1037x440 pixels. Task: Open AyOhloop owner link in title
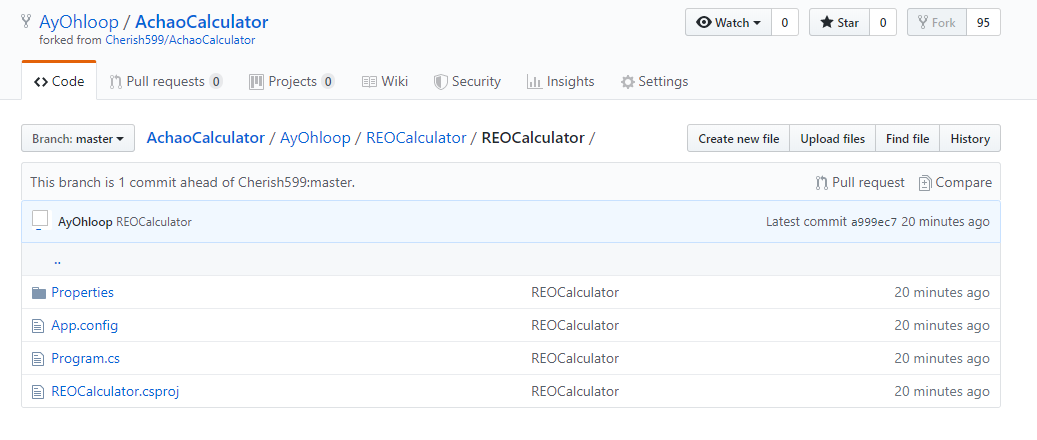click(79, 22)
